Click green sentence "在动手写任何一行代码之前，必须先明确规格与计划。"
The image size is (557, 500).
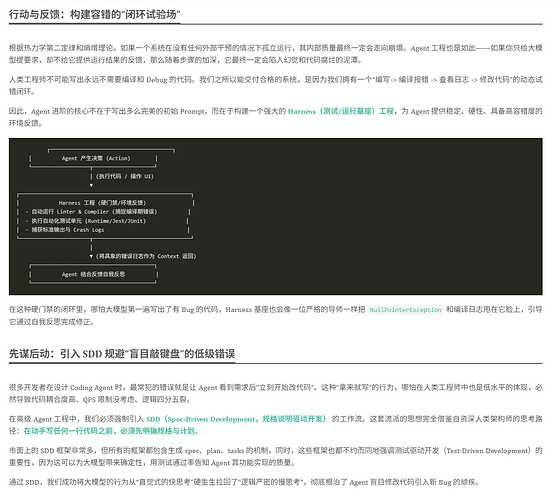(x=111, y=431)
